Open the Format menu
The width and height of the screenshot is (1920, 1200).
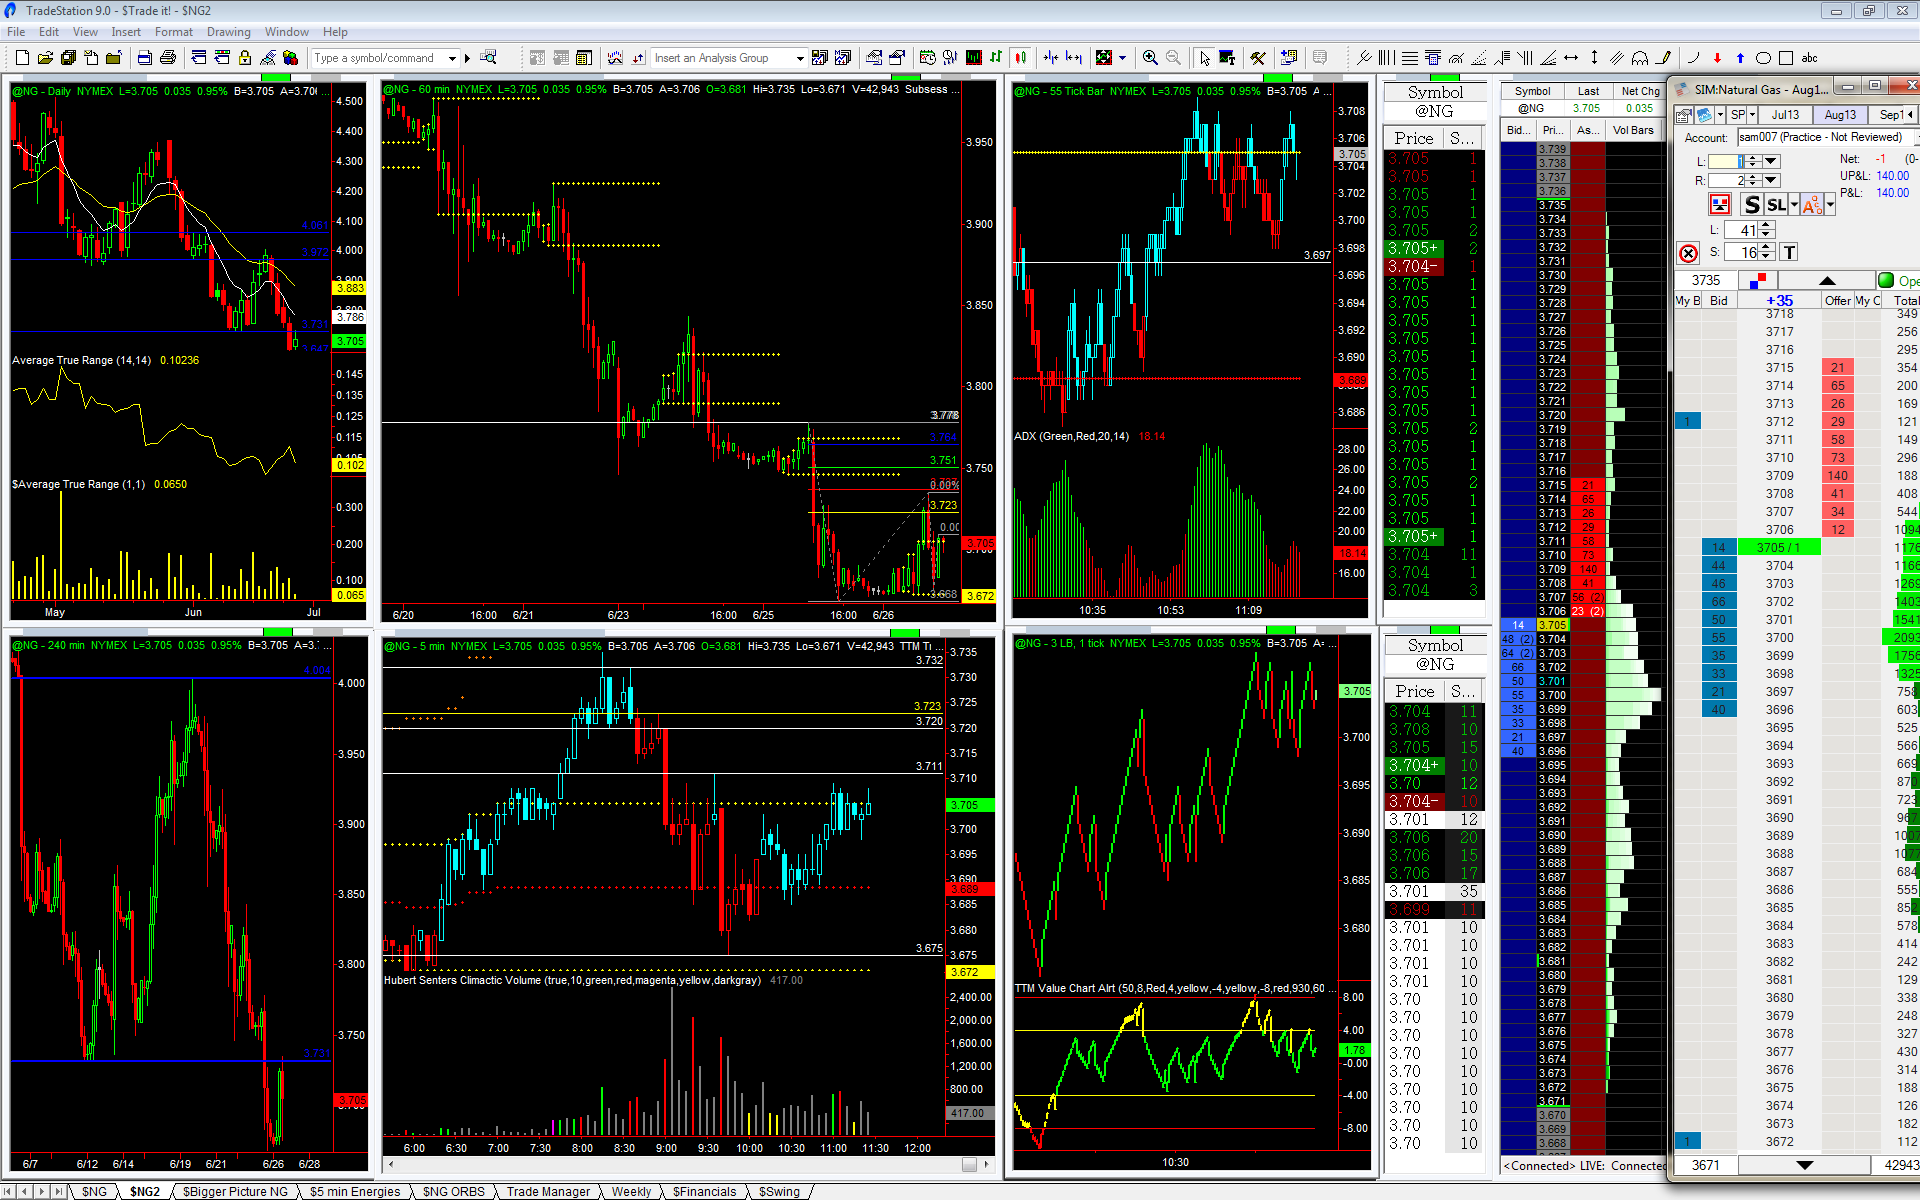(x=174, y=32)
